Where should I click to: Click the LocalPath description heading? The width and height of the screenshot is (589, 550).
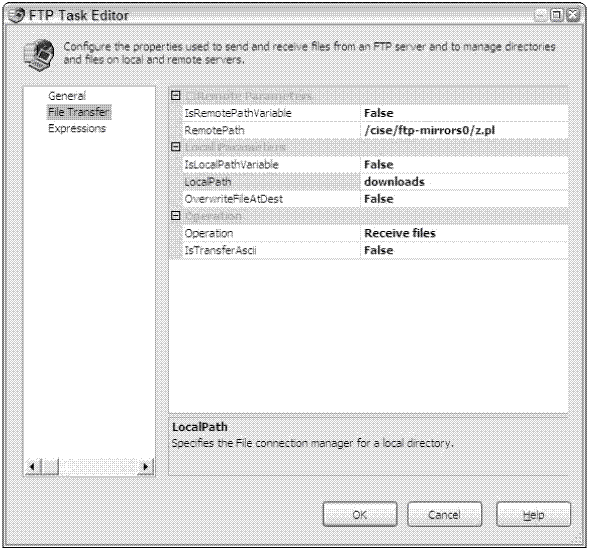point(200,427)
